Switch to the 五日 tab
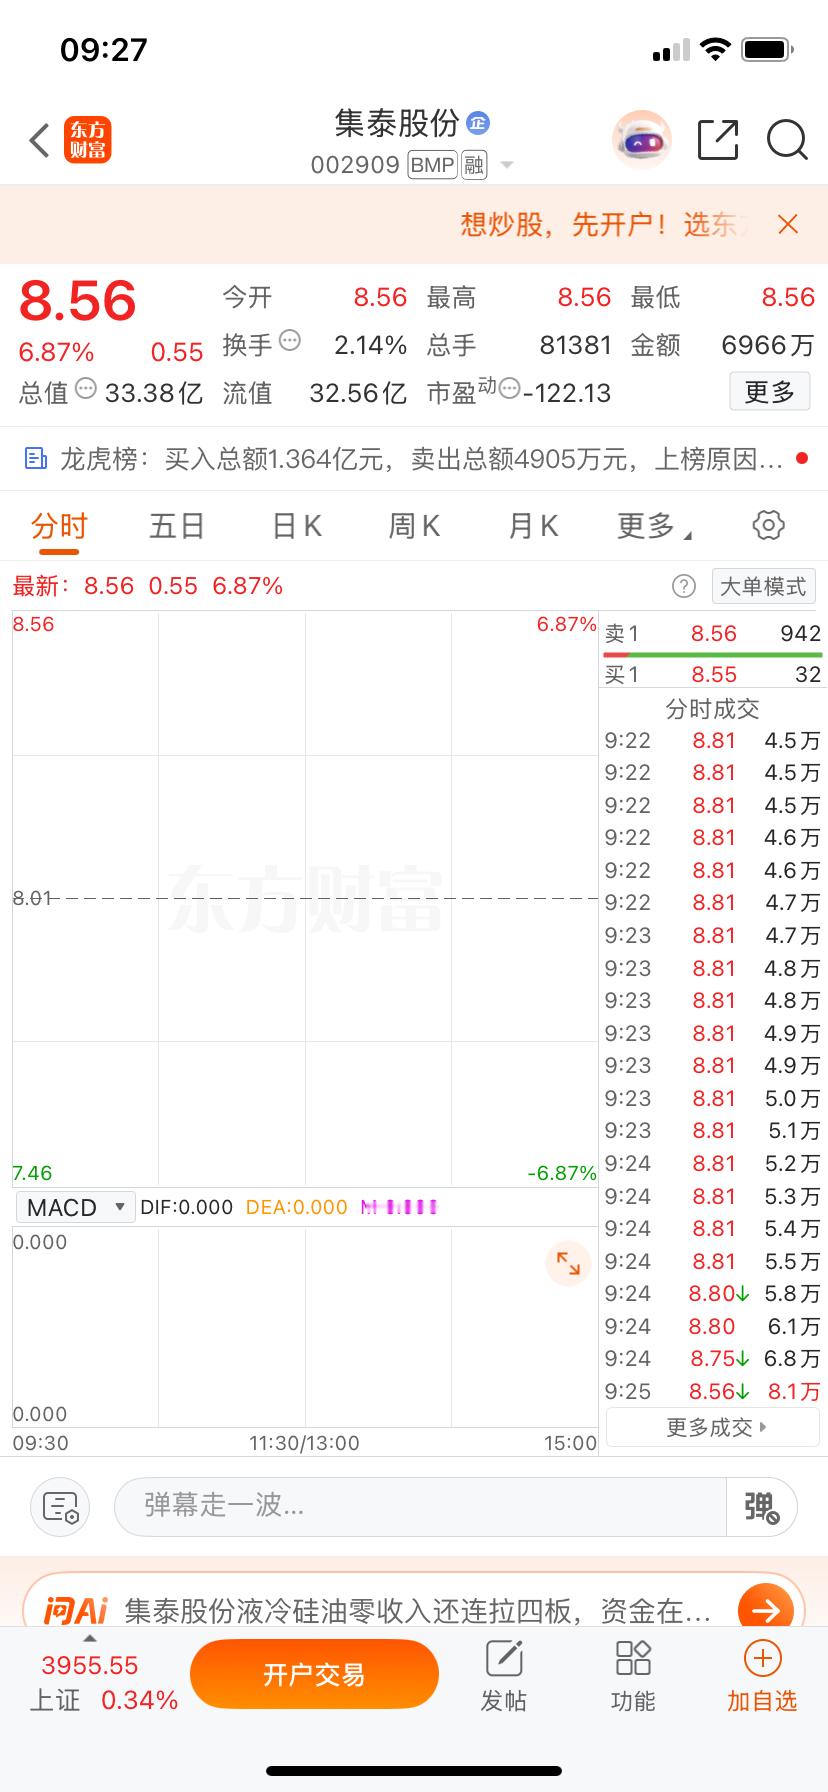 click(x=177, y=526)
